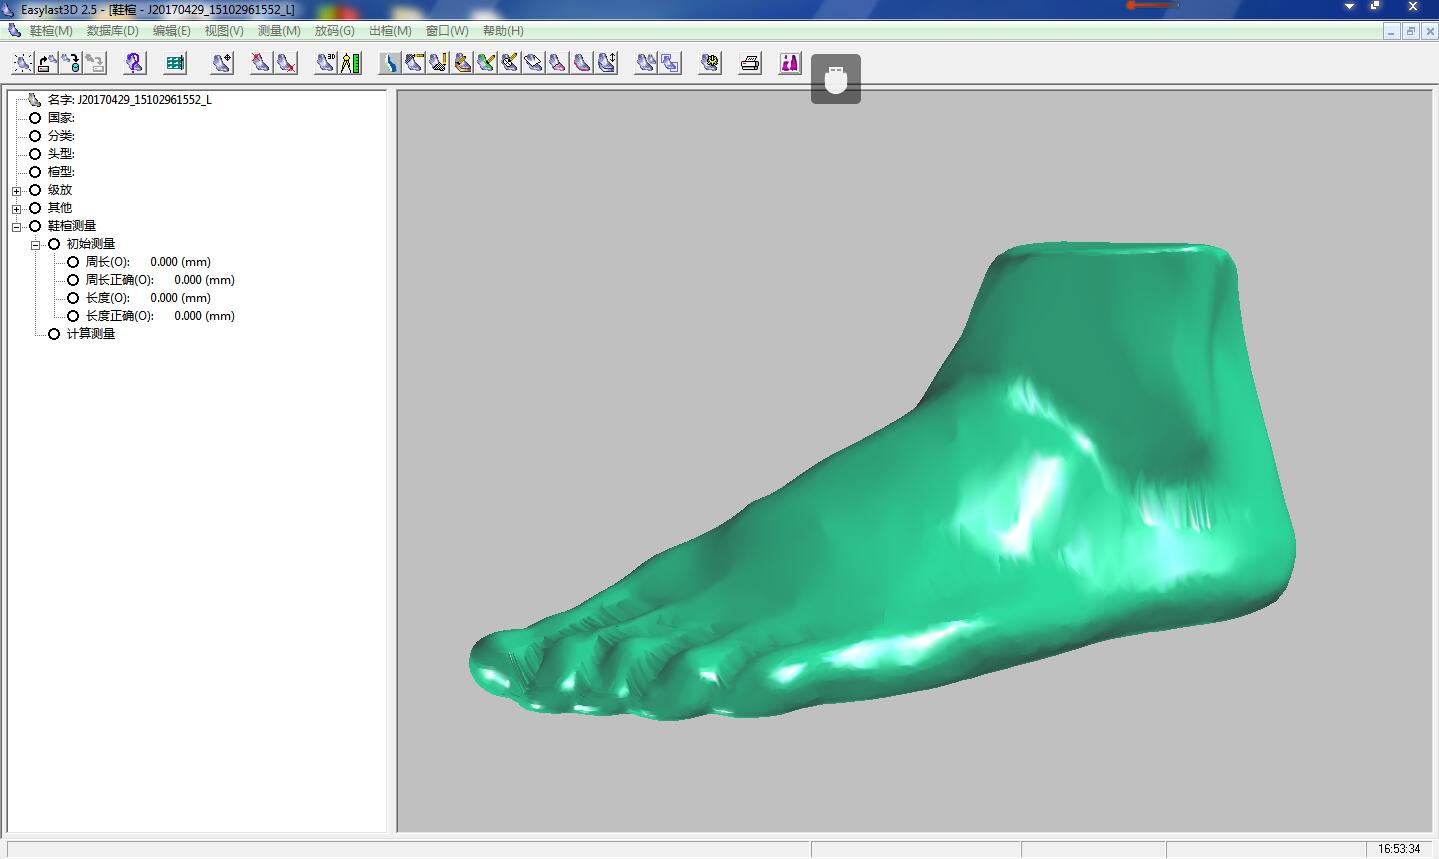Click the 16:53:34 clock in status bar
1439x859 pixels.
coord(1399,849)
